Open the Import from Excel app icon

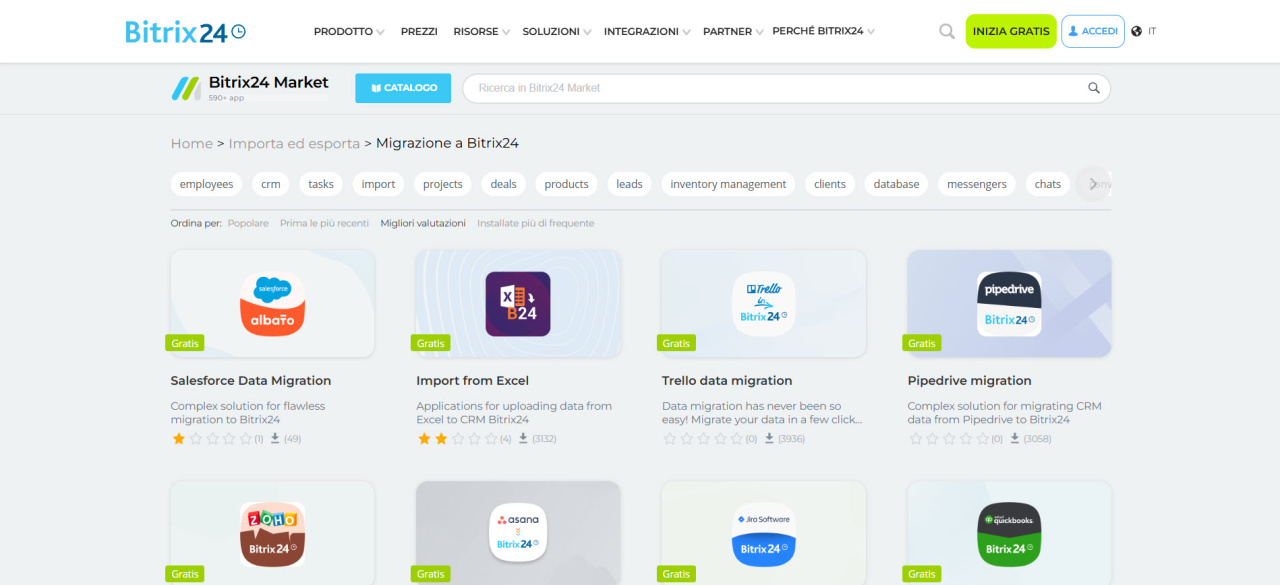(518, 304)
